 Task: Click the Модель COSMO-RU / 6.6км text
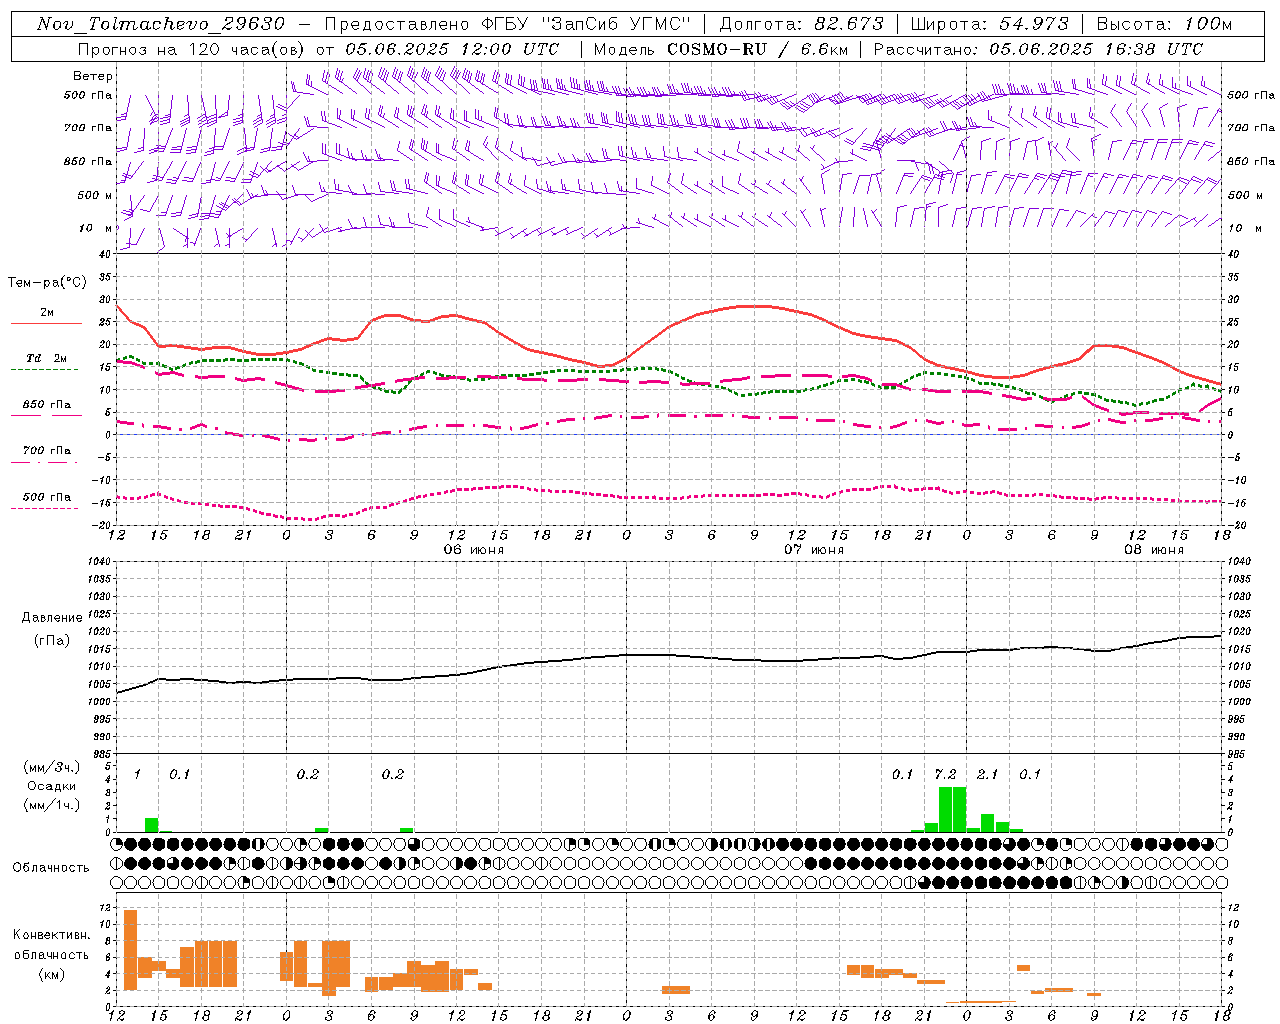(x=721, y=49)
